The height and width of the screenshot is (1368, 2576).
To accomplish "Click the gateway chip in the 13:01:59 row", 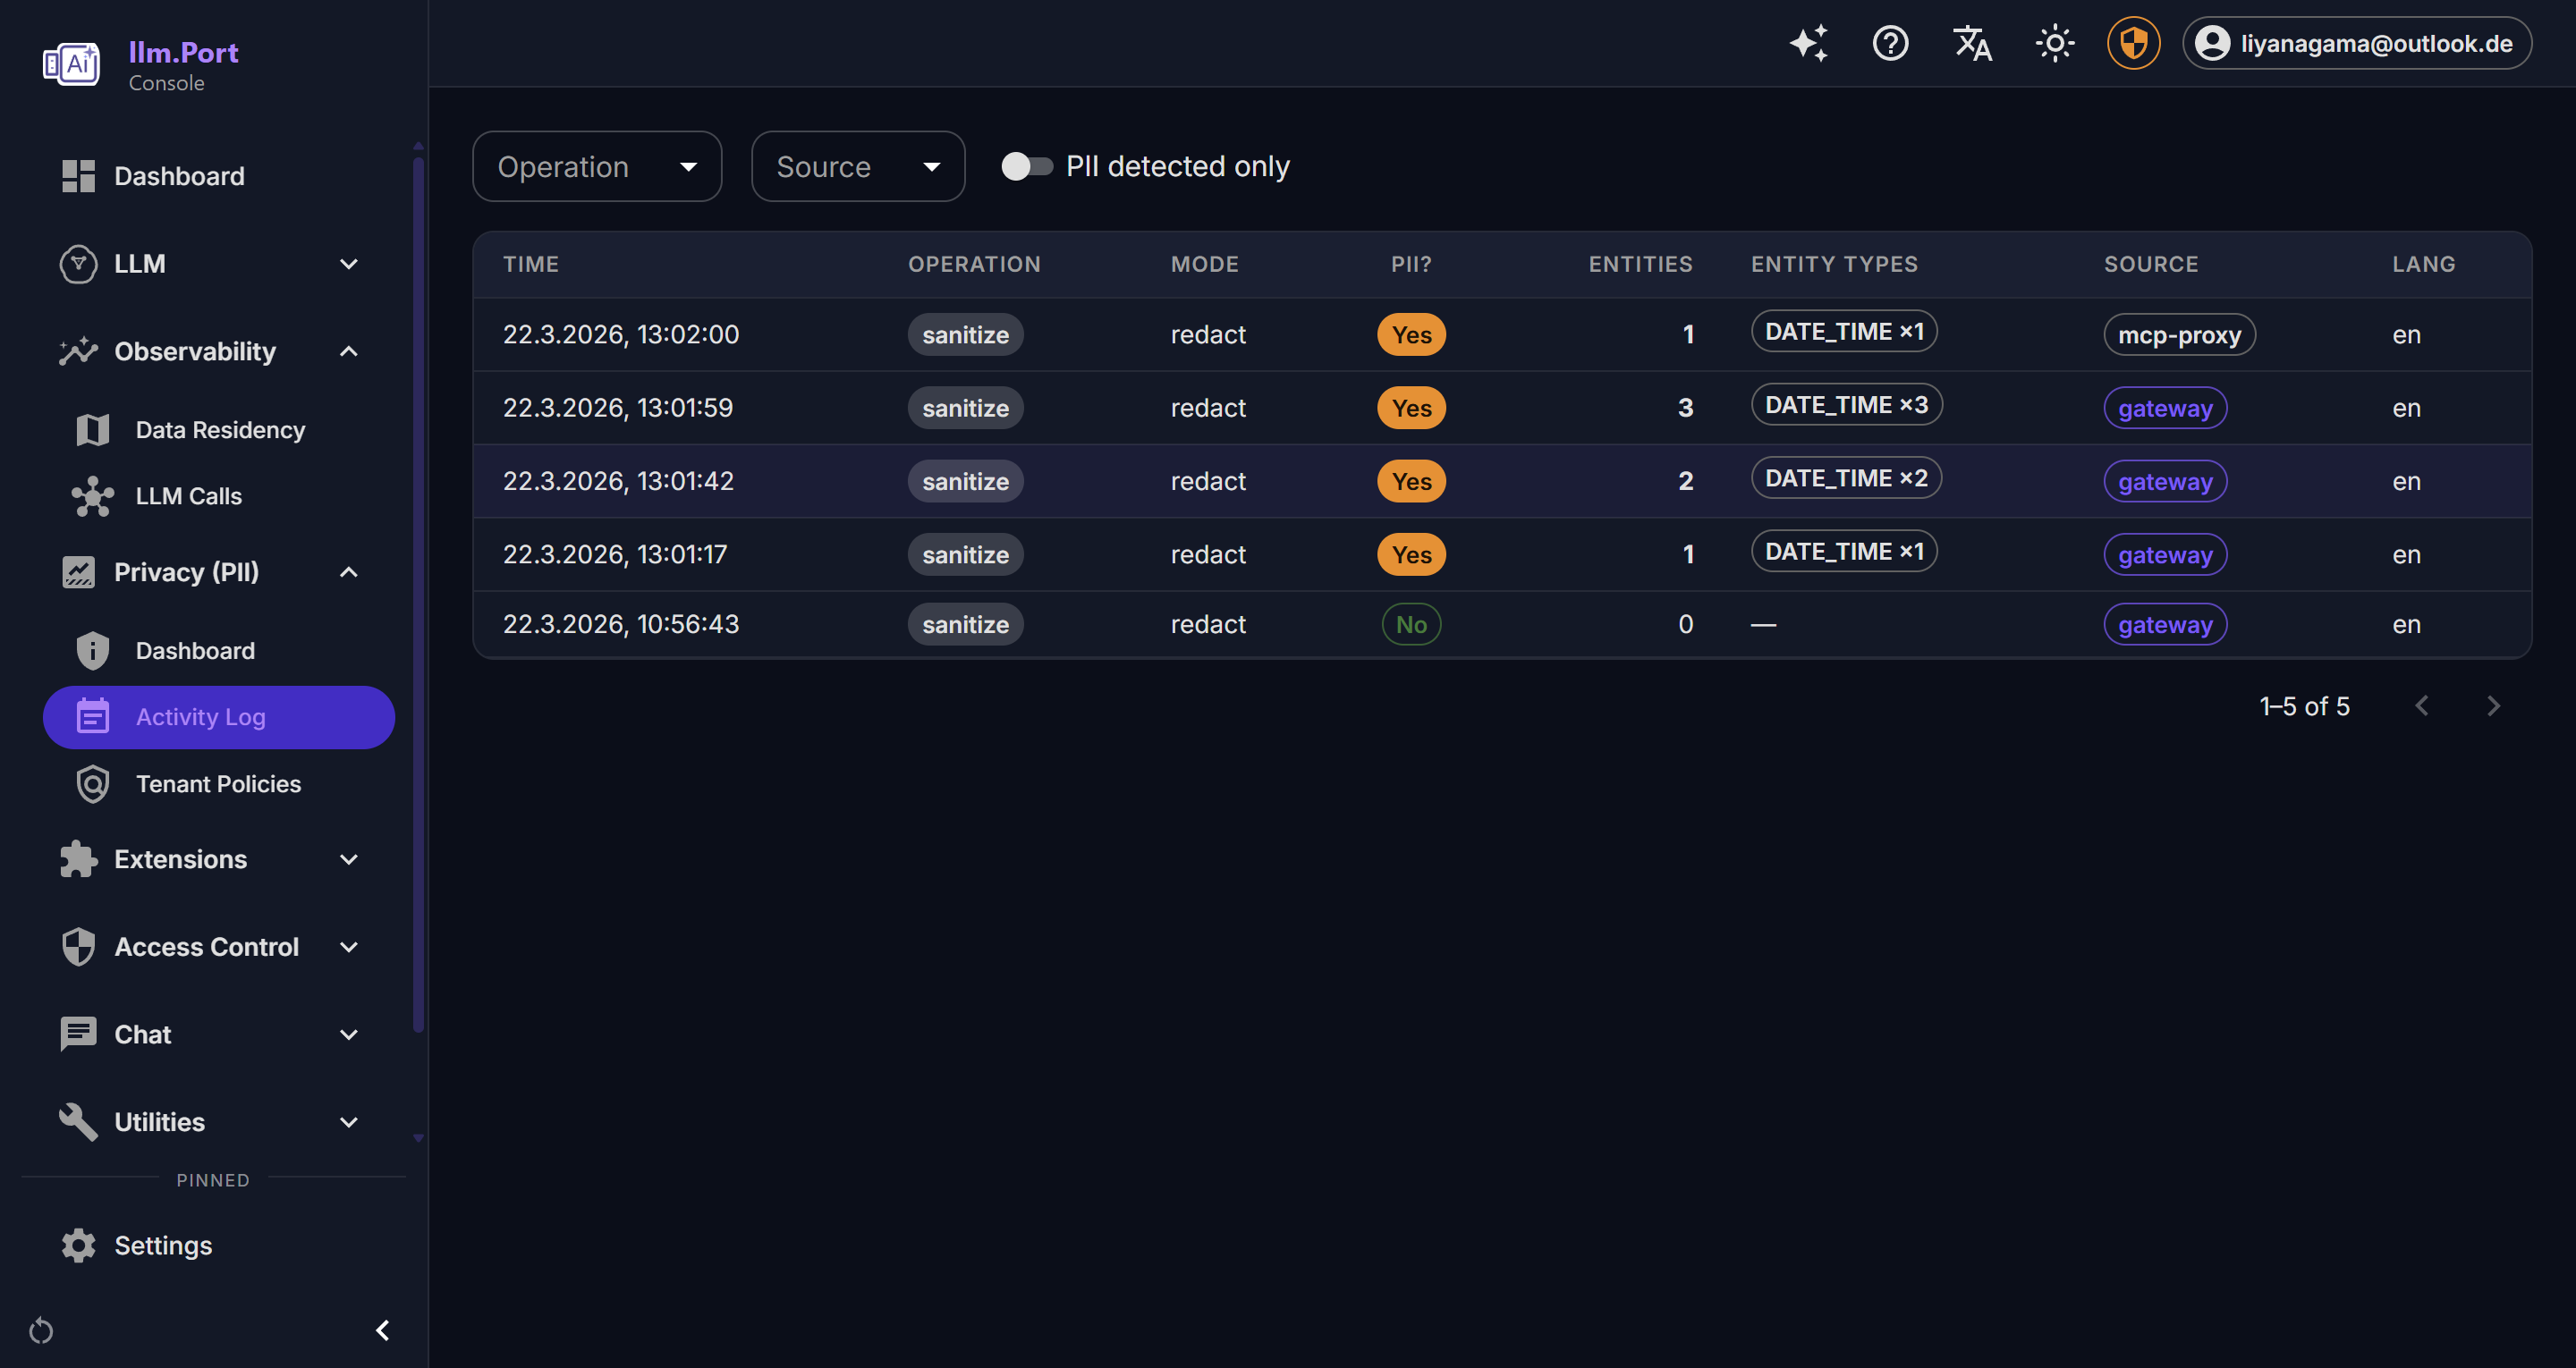I will (x=2165, y=408).
